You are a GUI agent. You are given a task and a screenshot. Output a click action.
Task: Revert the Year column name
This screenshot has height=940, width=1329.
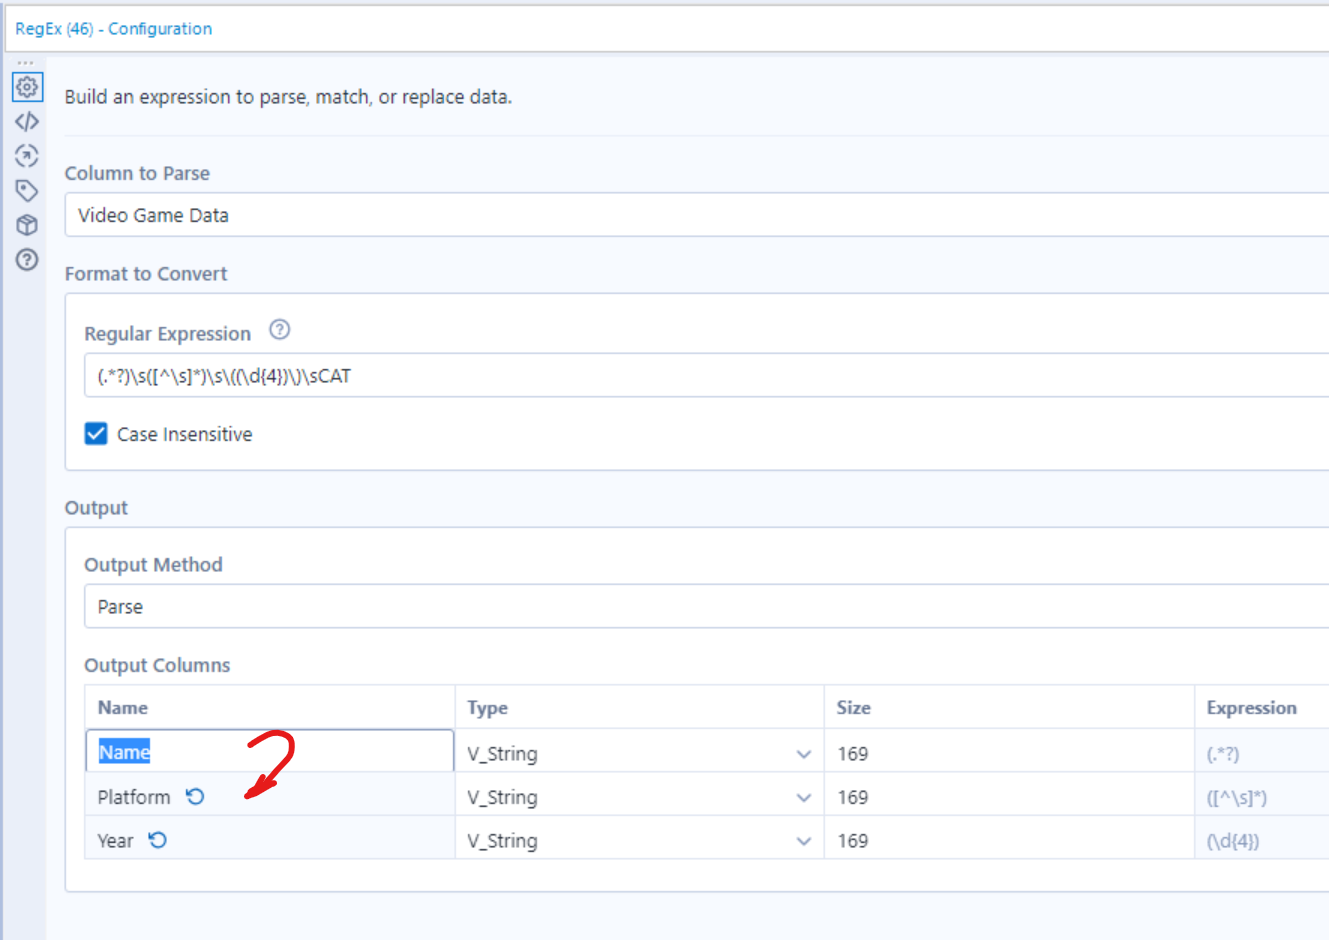(x=158, y=840)
